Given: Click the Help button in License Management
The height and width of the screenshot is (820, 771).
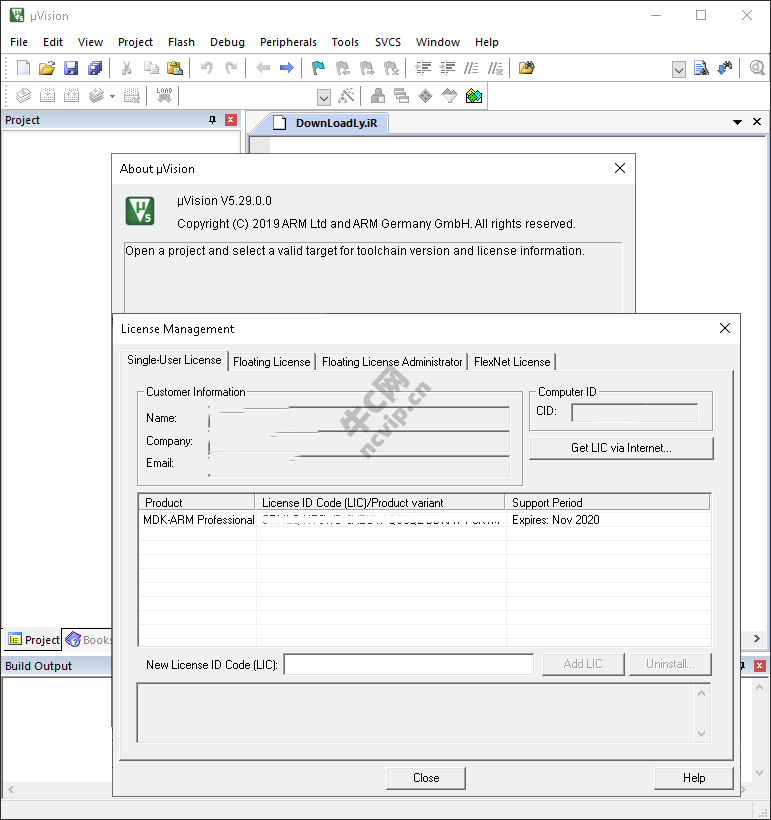Looking at the screenshot, I should pyautogui.click(x=694, y=778).
